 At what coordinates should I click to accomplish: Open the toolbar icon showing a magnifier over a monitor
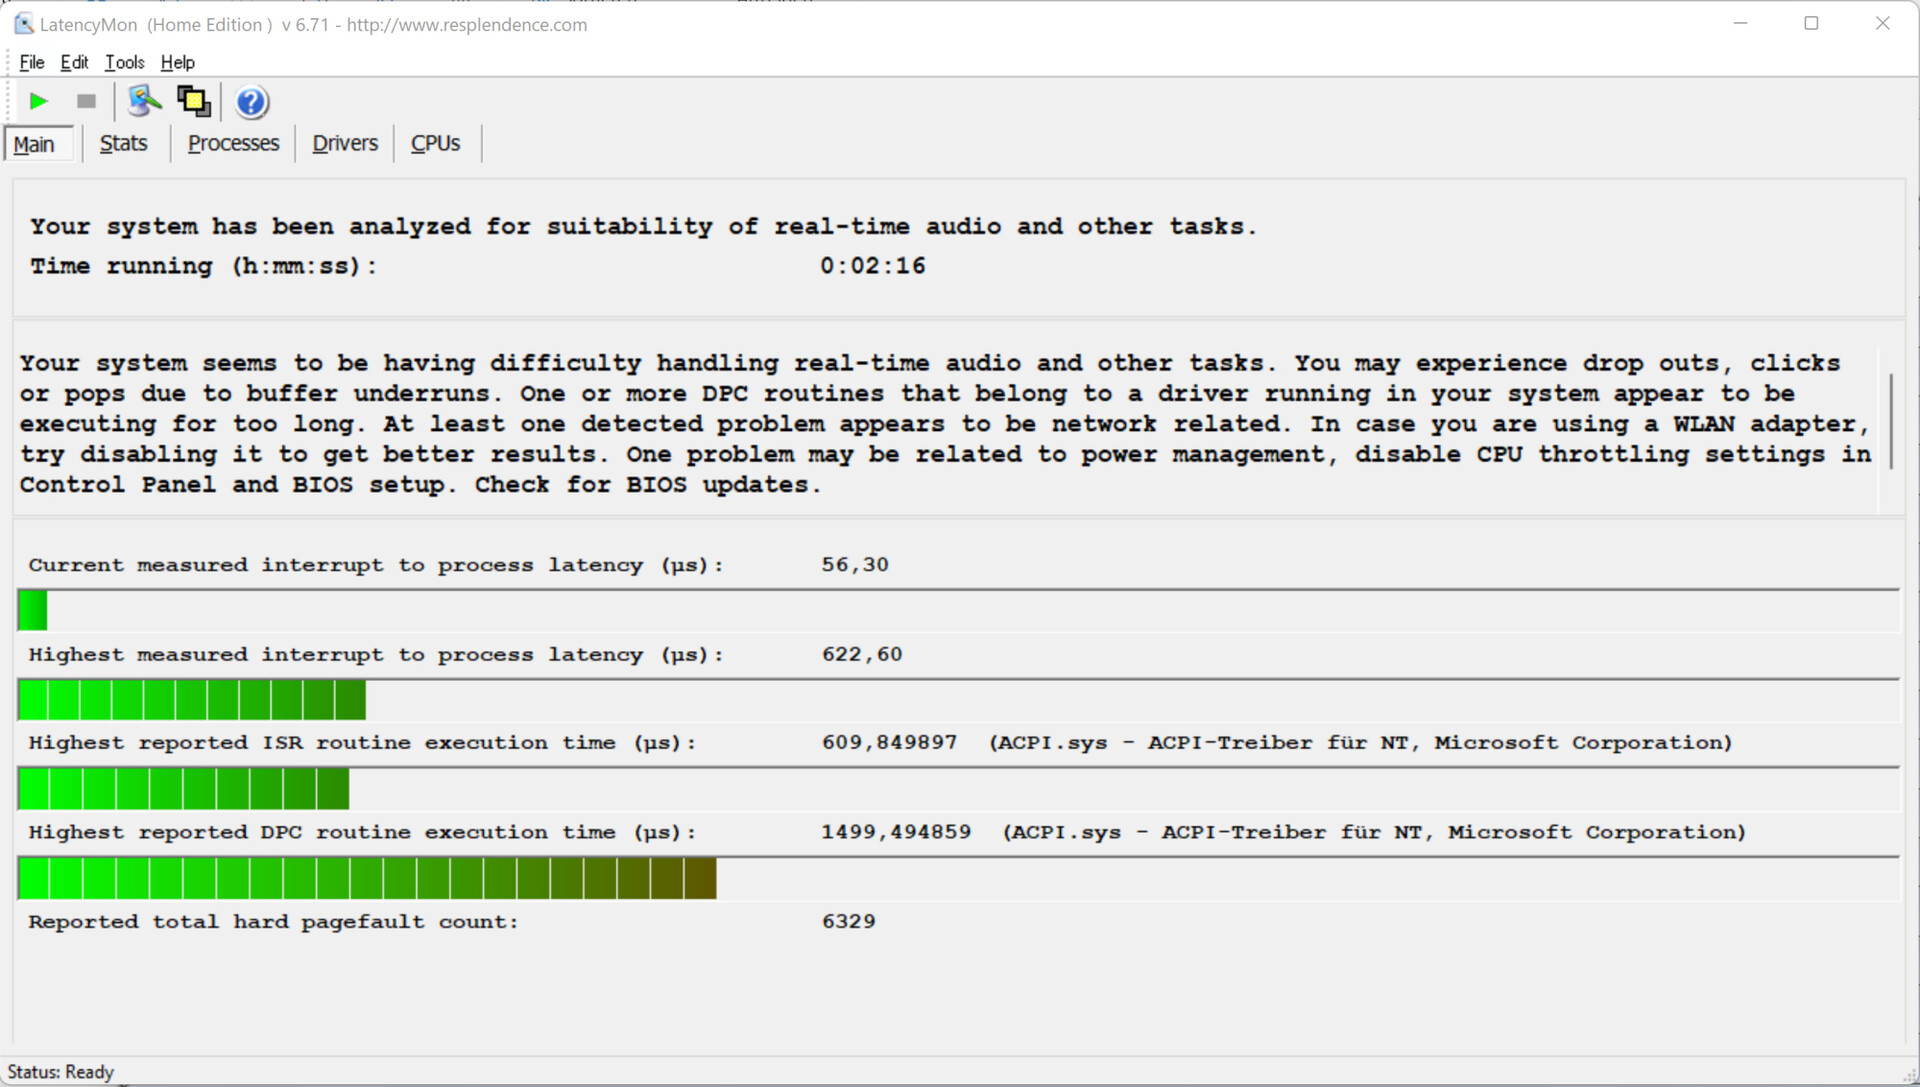click(144, 101)
